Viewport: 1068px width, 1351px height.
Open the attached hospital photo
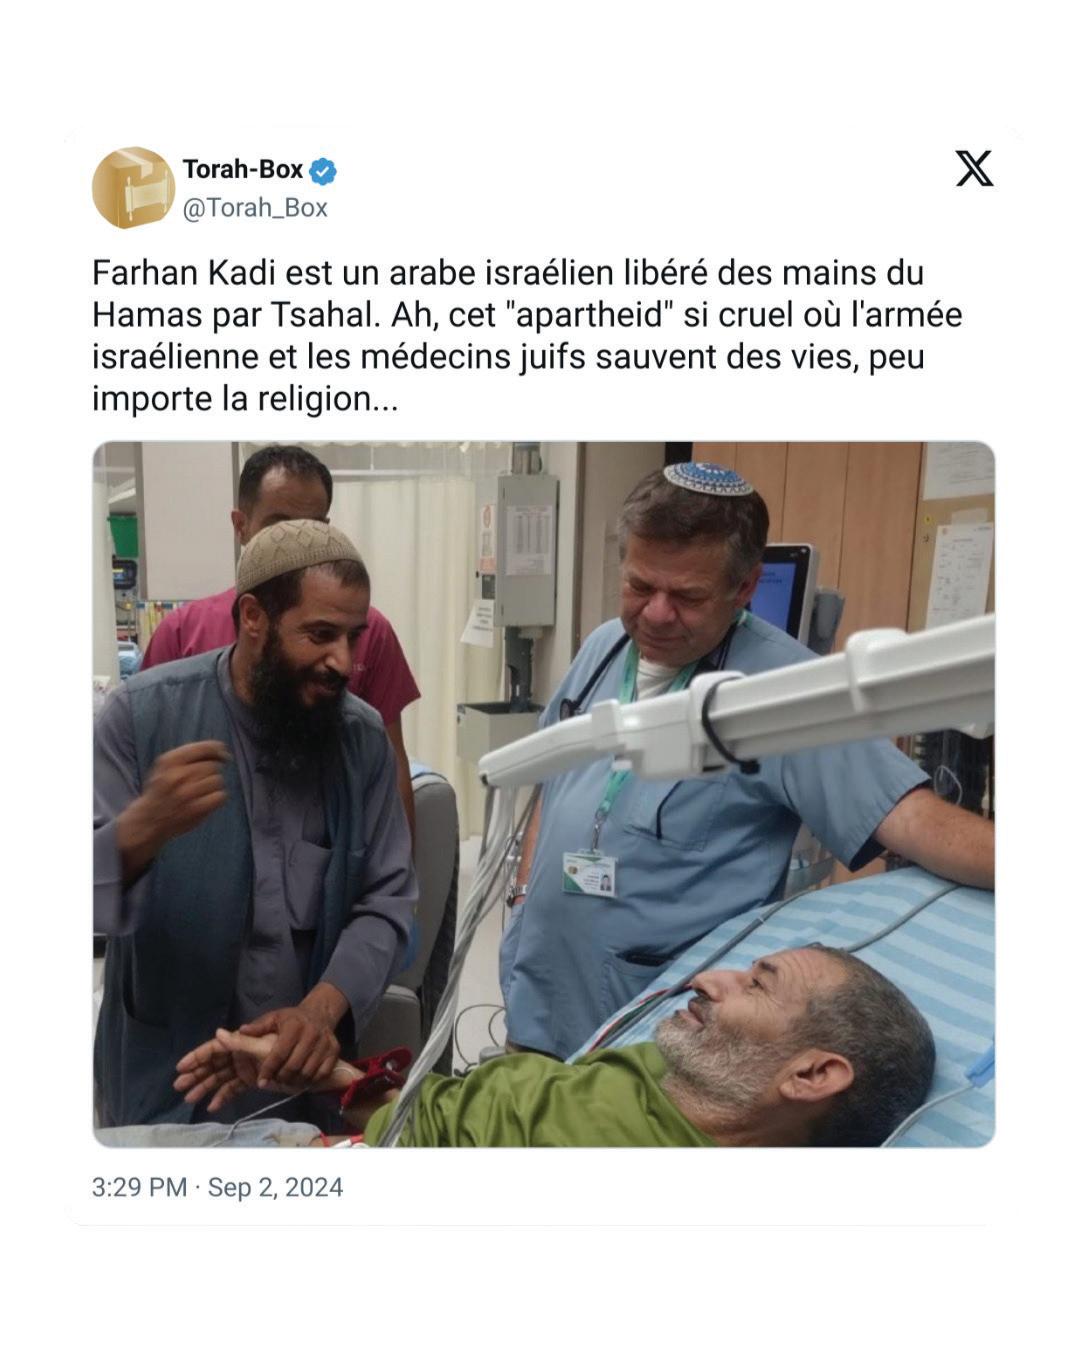[544, 794]
